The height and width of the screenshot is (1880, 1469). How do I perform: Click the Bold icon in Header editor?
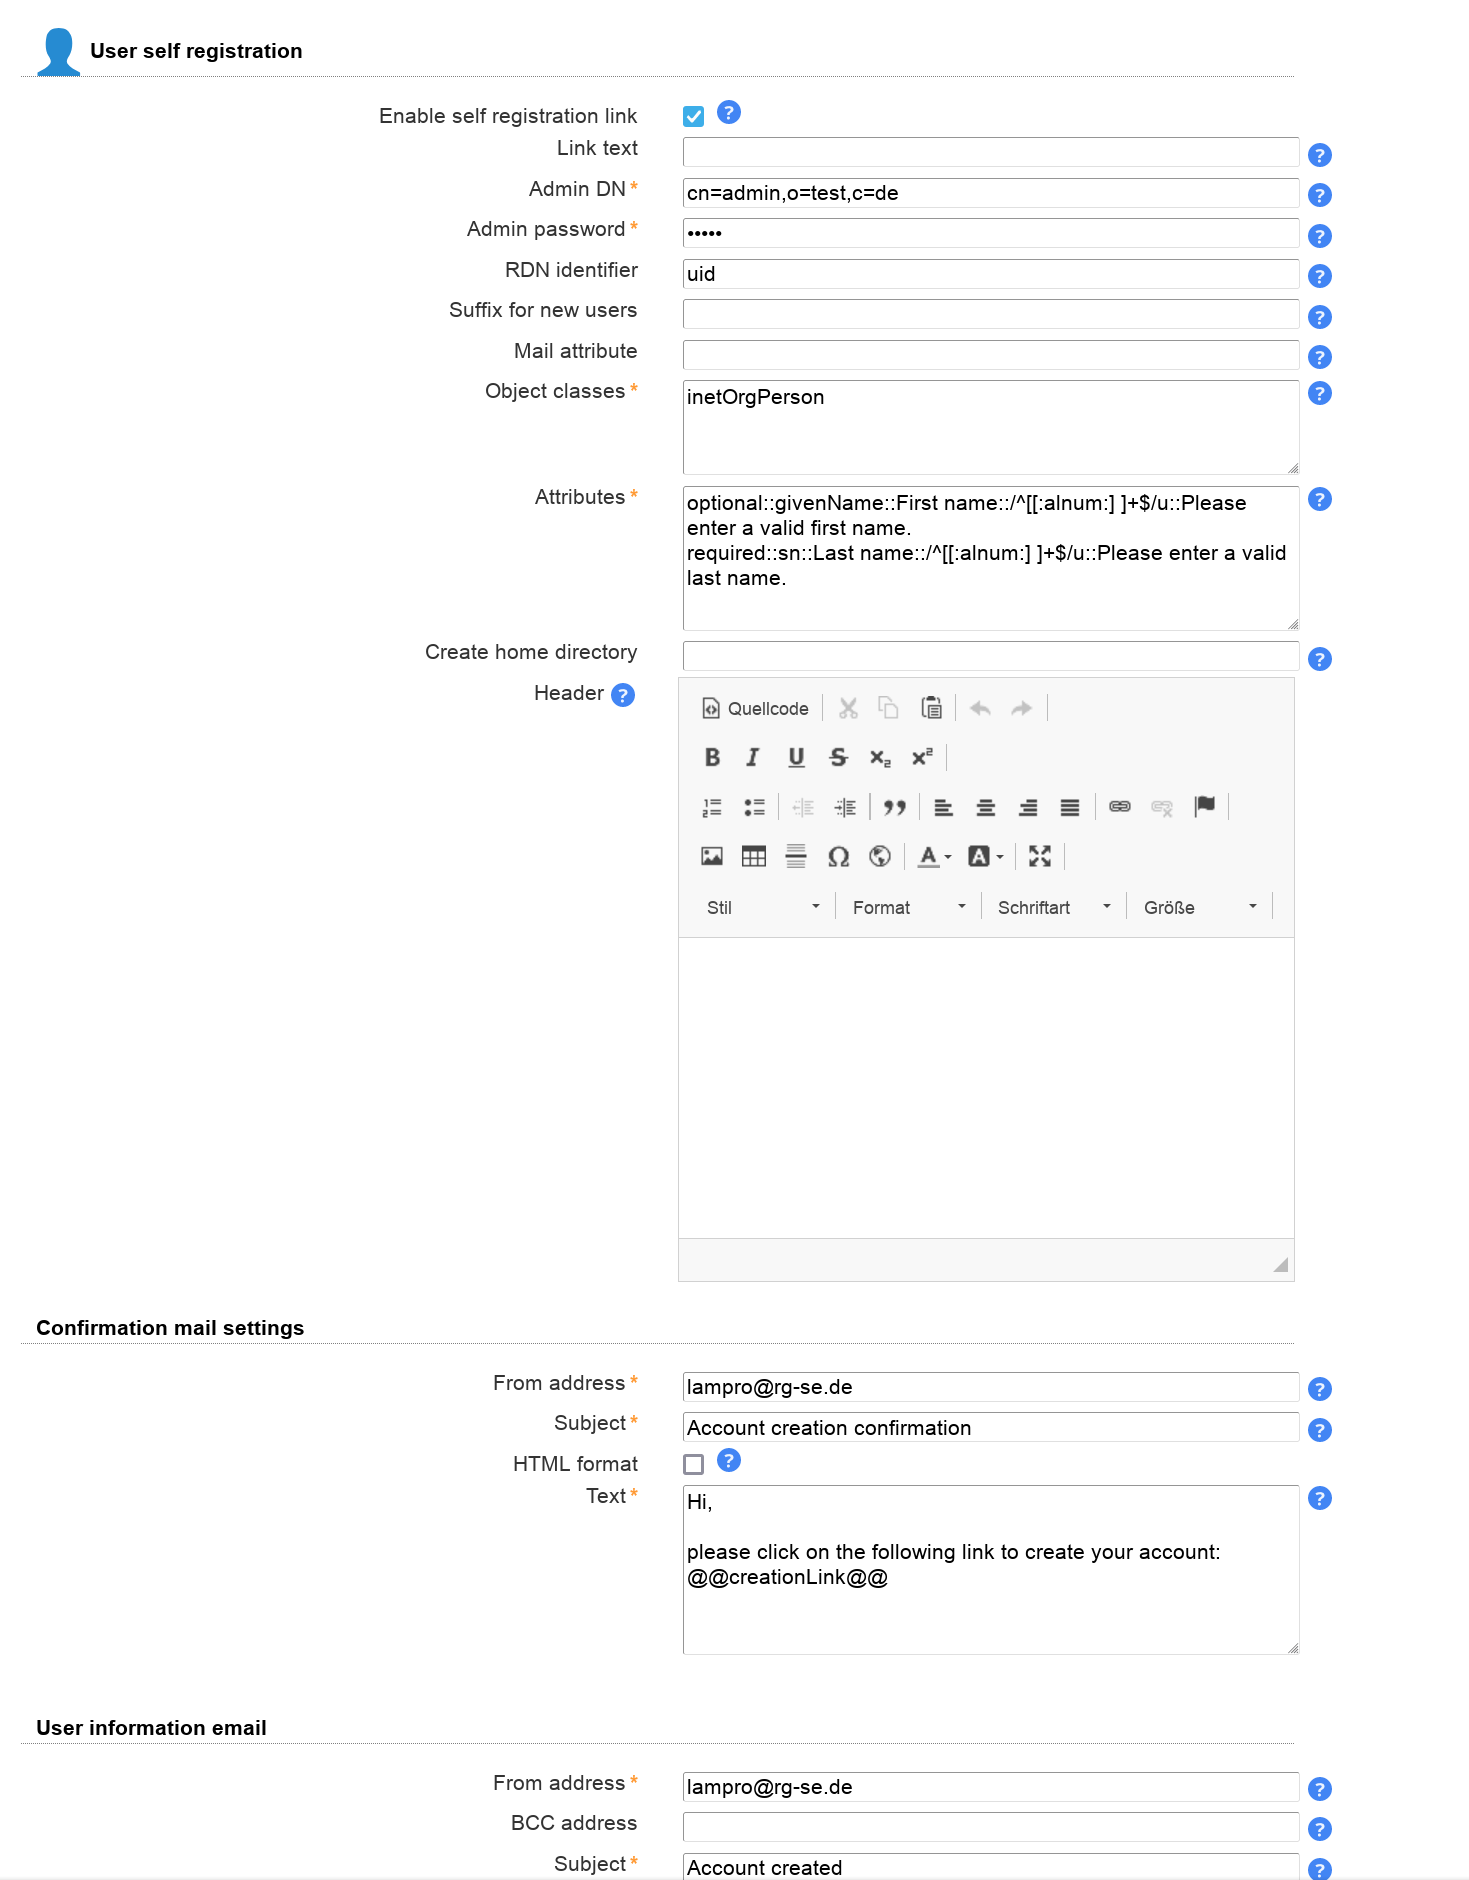[712, 758]
